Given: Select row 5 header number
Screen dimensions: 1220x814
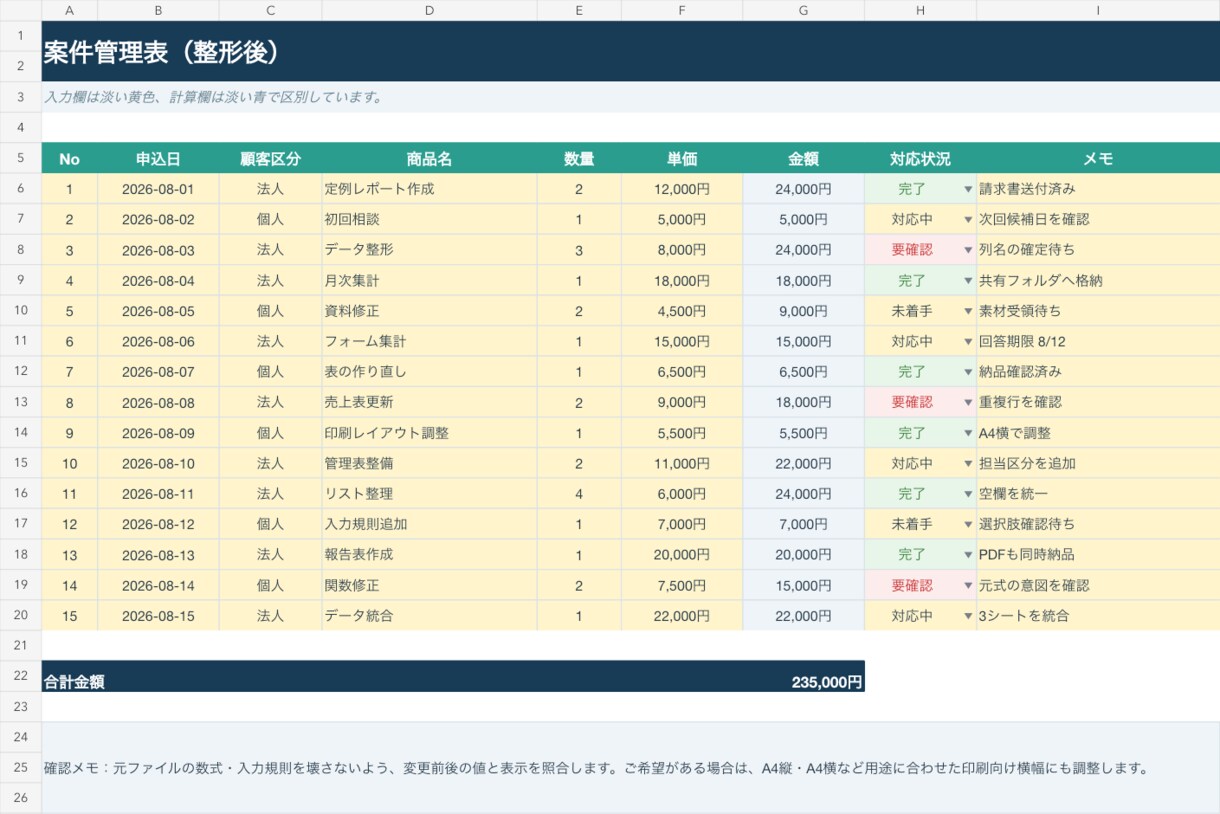Looking at the screenshot, I should coord(20,158).
